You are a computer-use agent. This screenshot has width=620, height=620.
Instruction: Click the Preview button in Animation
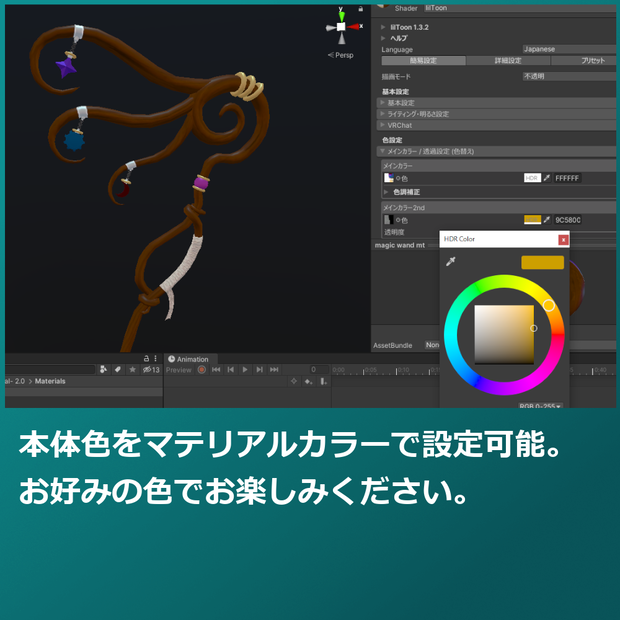179,370
